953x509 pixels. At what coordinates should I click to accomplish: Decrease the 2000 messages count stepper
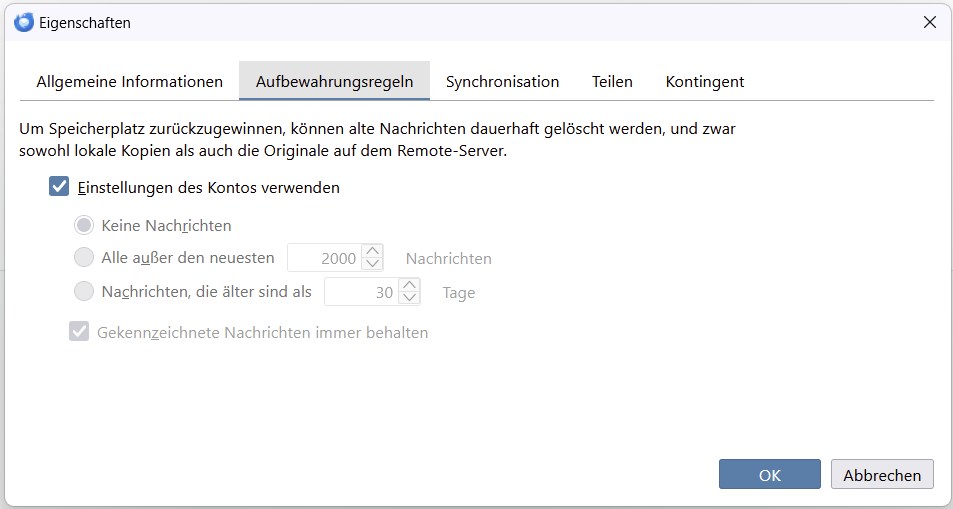coord(372,265)
